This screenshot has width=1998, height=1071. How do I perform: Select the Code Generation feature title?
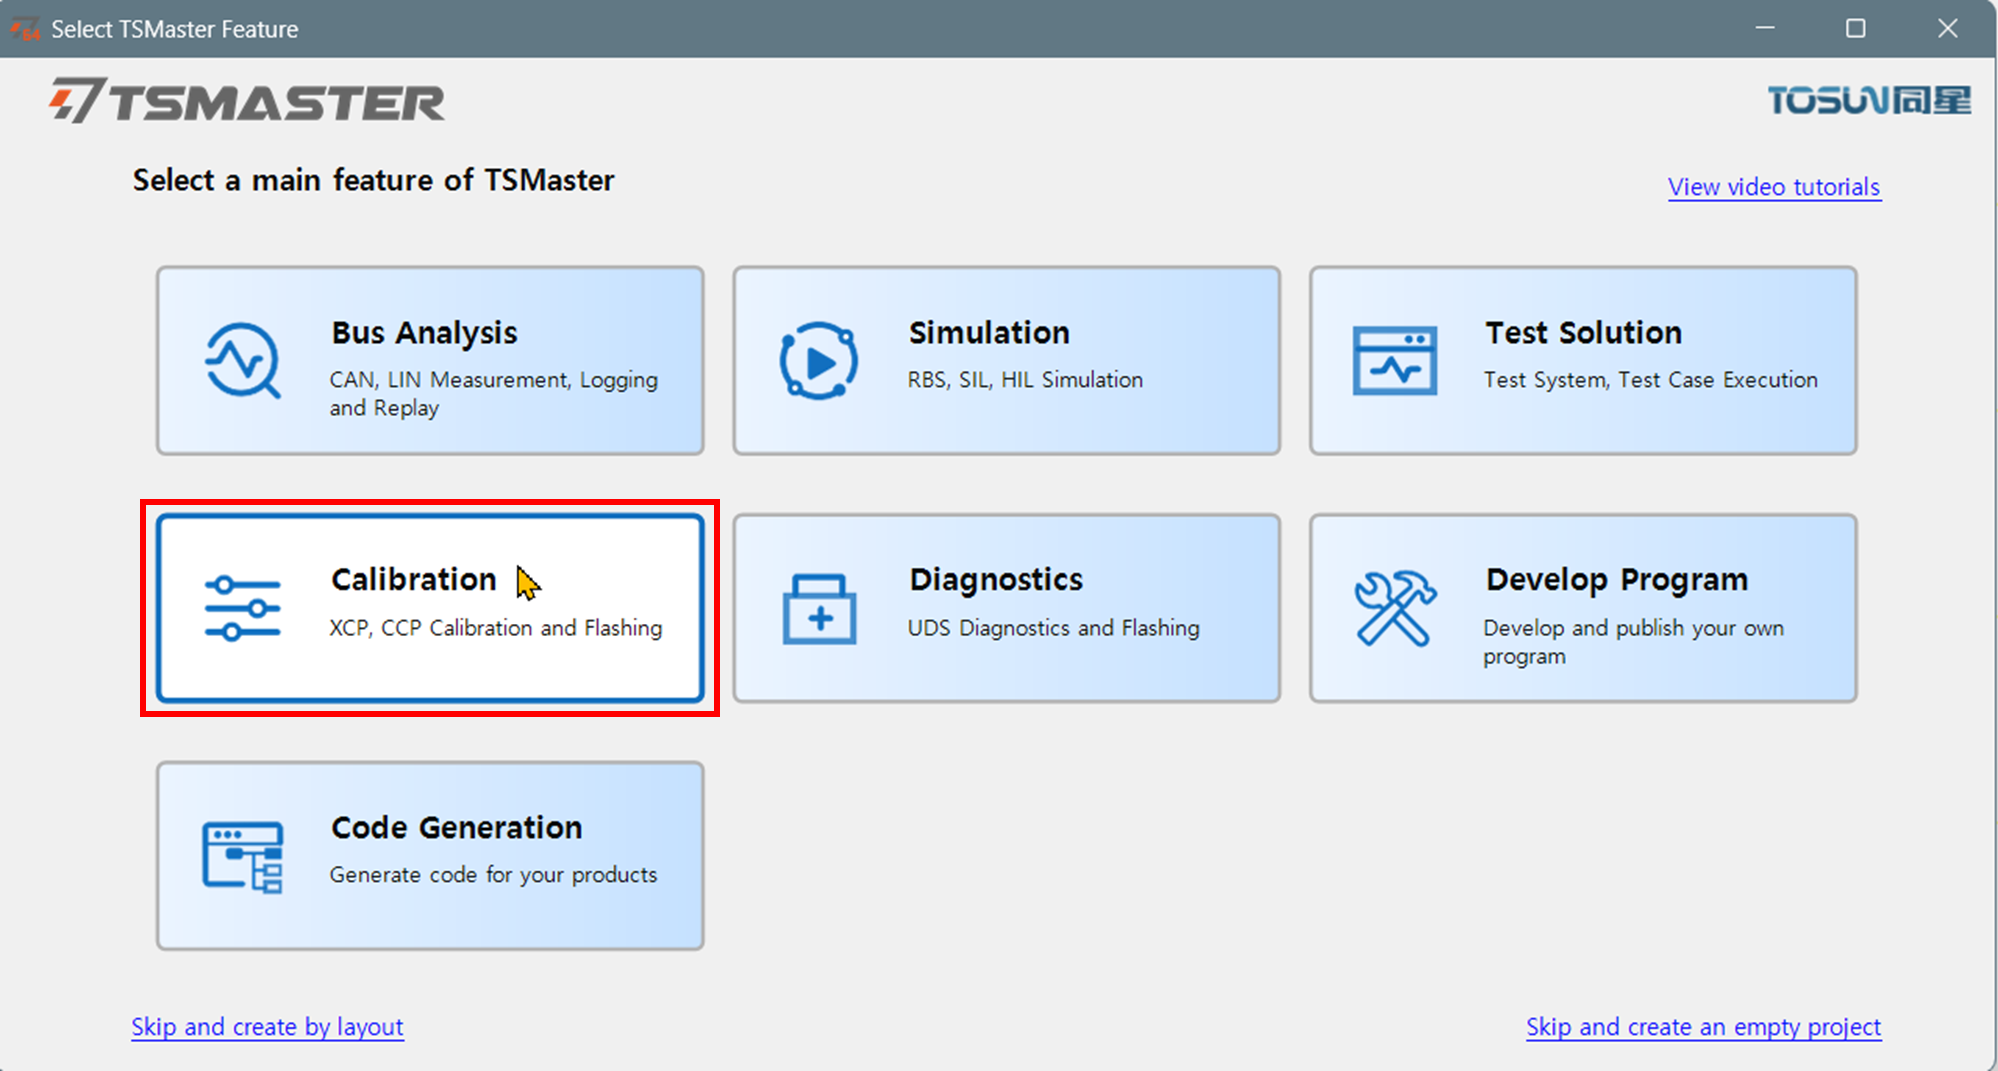[x=457, y=828]
